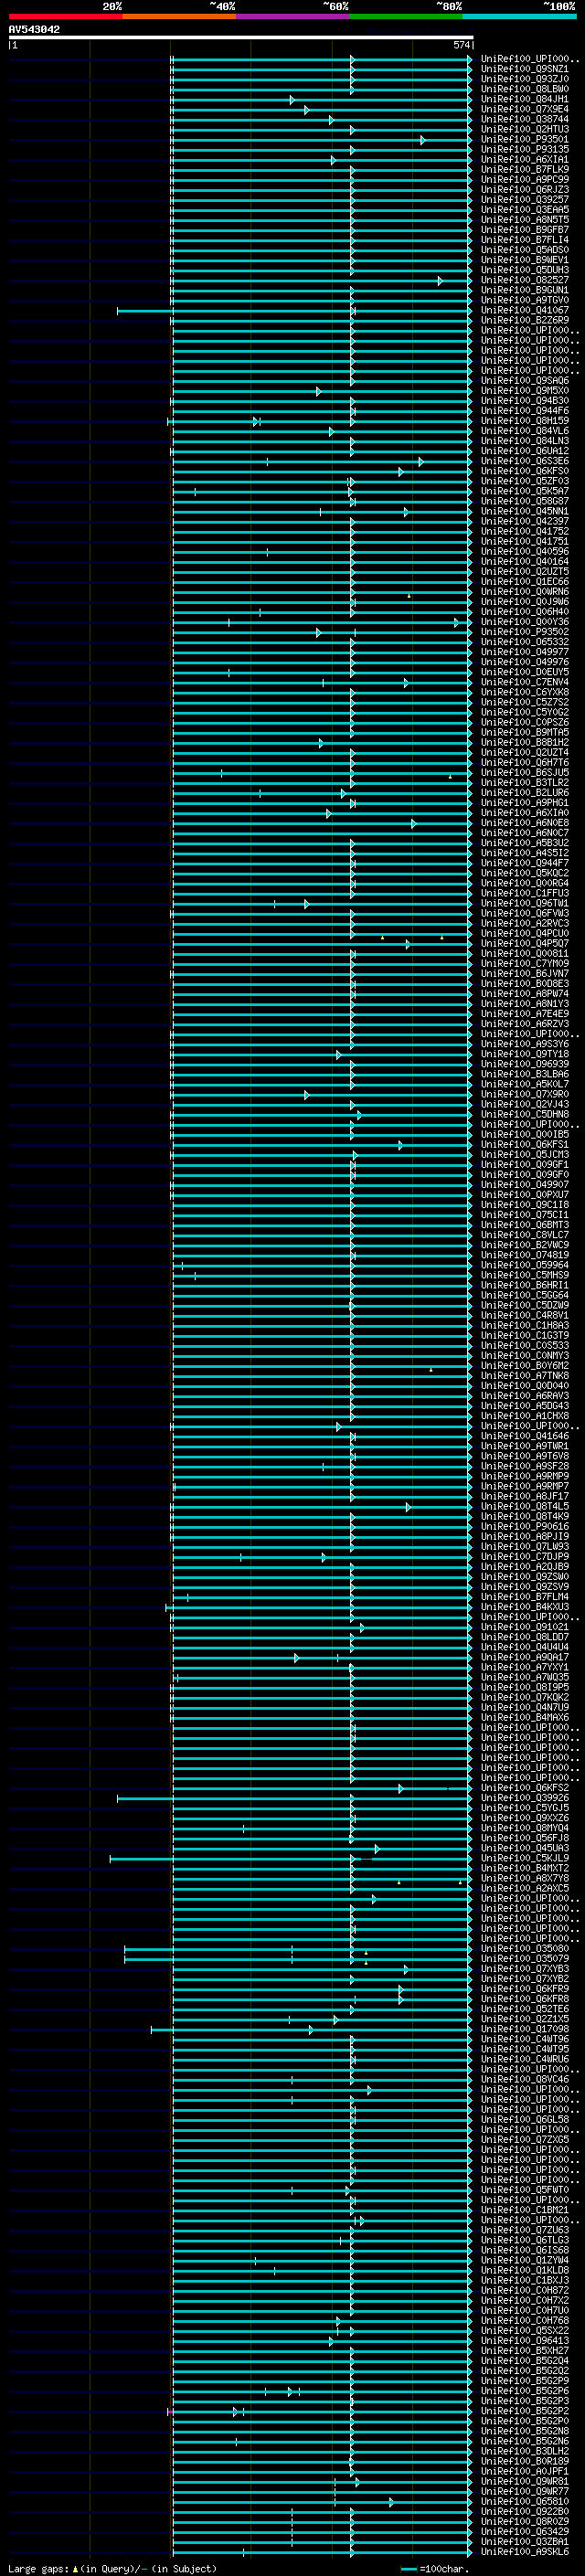Select the UniRef100_B5G2P3 label
The image size is (585, 2576).
(x=524, y=2400)
